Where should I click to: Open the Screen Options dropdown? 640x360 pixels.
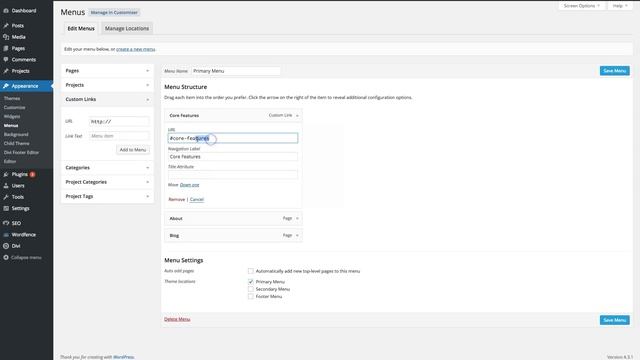(581, 6)
